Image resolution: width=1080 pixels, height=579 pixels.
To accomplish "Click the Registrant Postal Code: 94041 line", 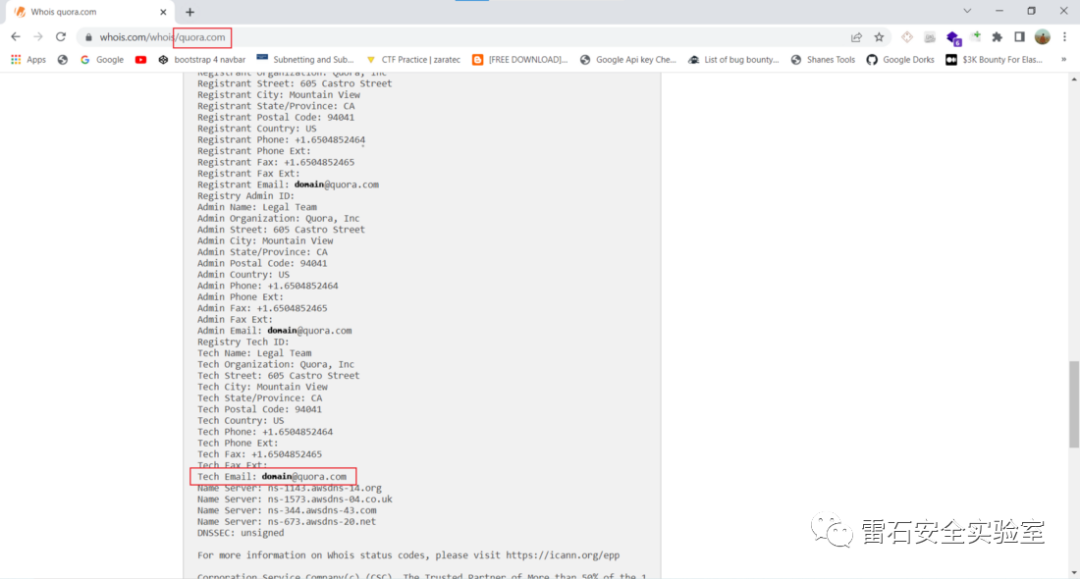I will click(276, 117).
